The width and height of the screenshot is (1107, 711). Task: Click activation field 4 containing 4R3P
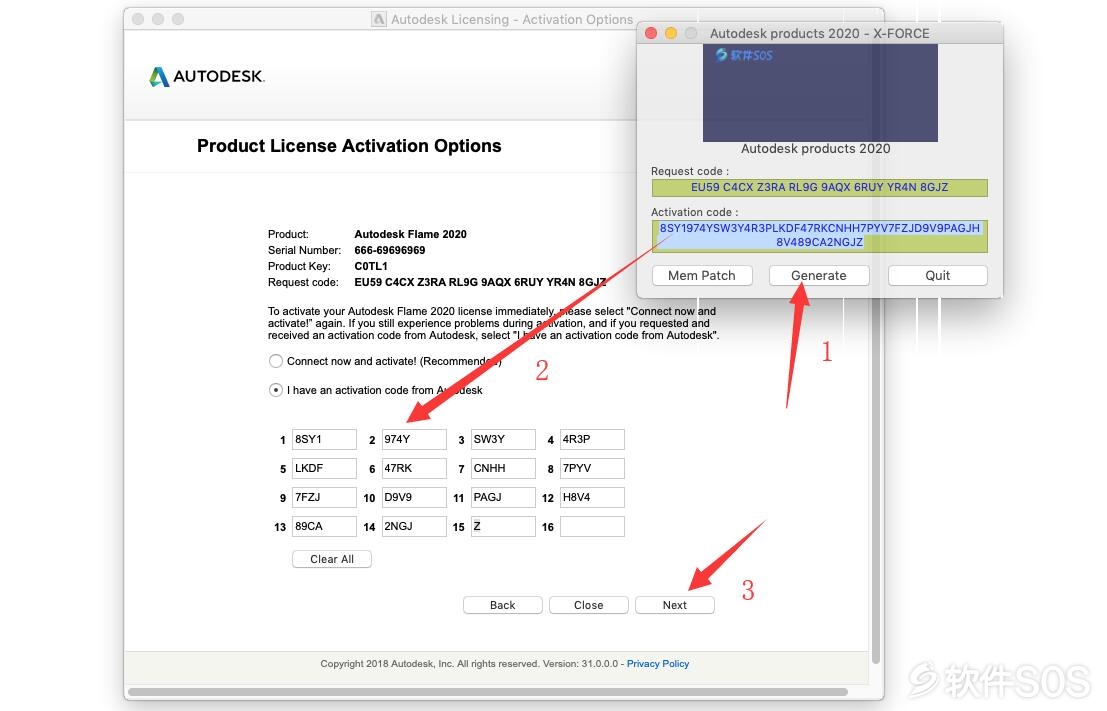coord(592,439)
